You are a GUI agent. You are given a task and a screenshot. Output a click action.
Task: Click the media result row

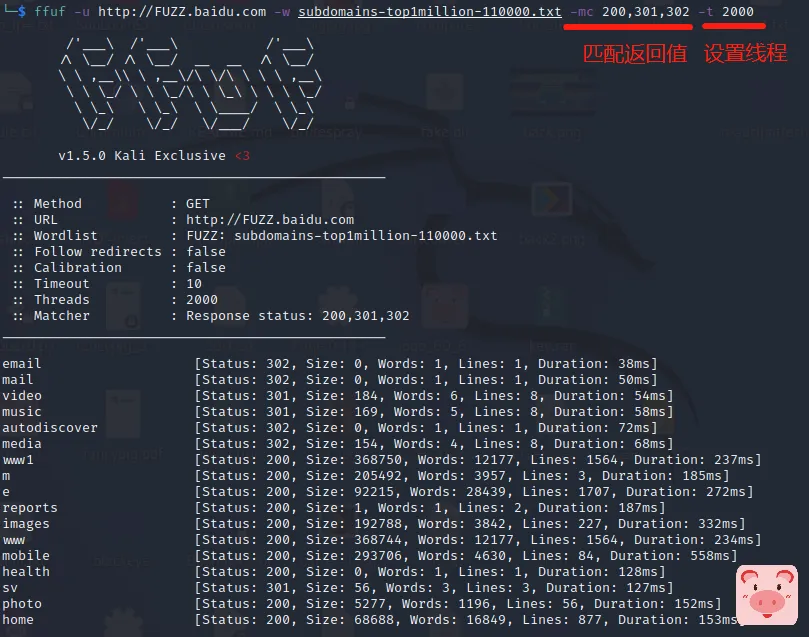[x=338, y=444]
